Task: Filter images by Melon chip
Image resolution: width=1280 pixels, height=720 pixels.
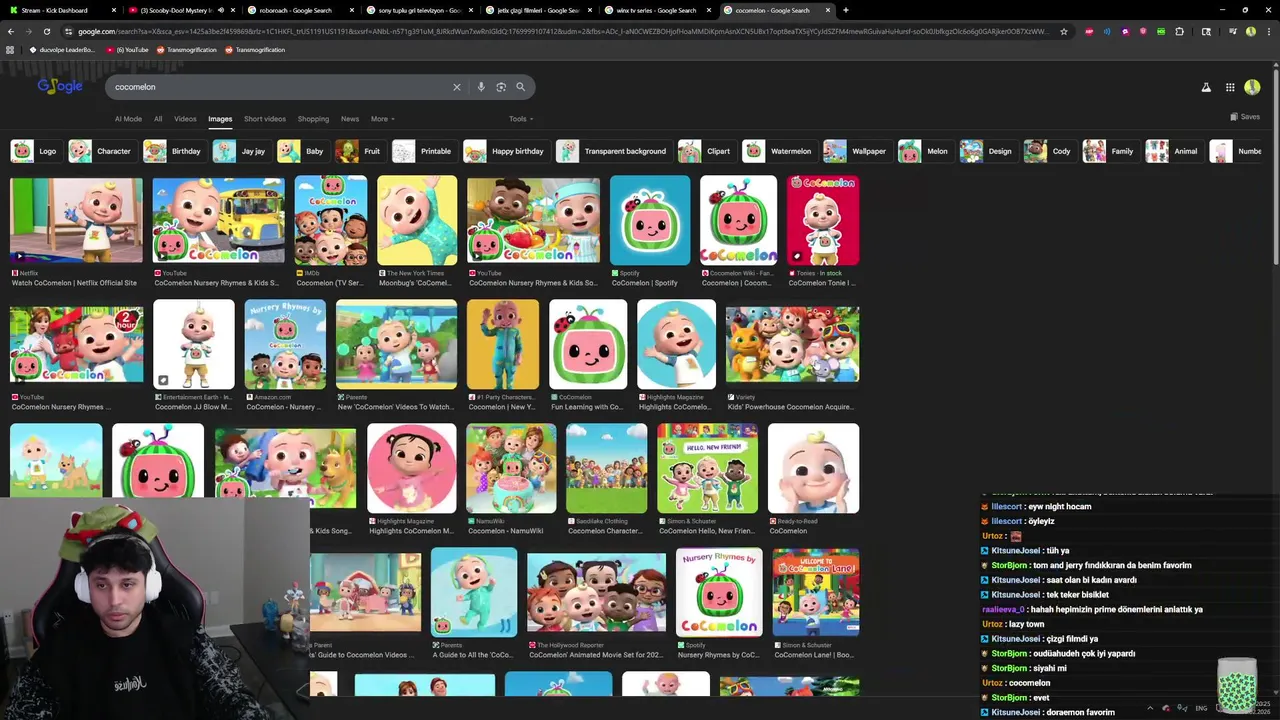Action: [x=924, y=151]
